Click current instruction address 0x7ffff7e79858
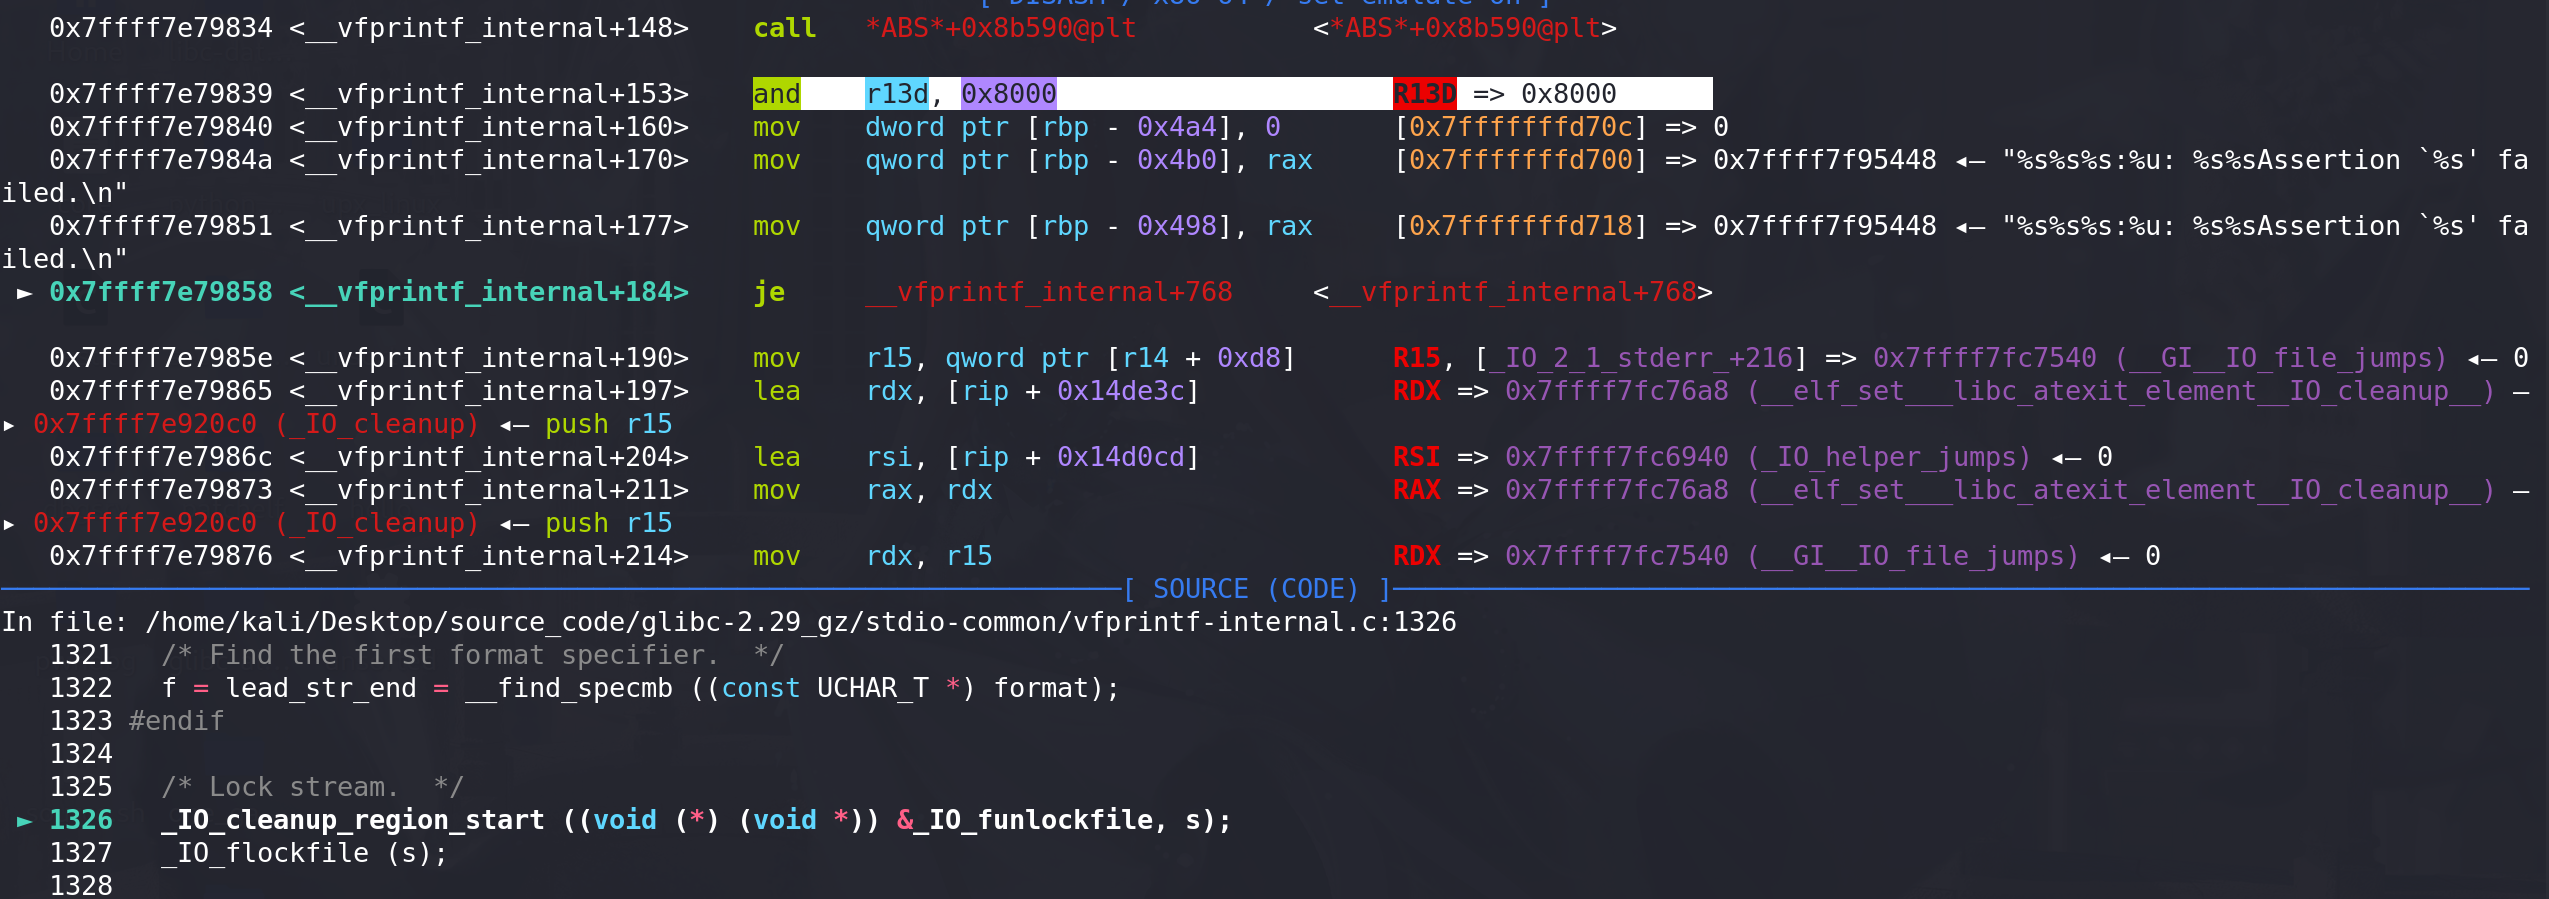 tap(161, 292)
